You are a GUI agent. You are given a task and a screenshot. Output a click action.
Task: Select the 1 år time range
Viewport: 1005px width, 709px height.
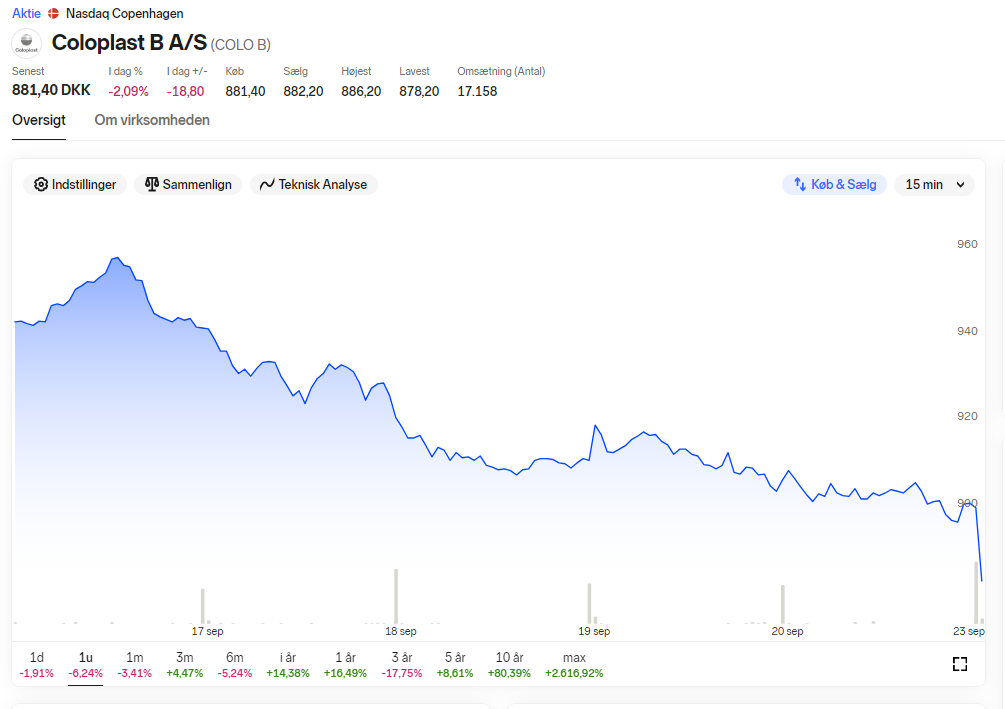(345, 665)
